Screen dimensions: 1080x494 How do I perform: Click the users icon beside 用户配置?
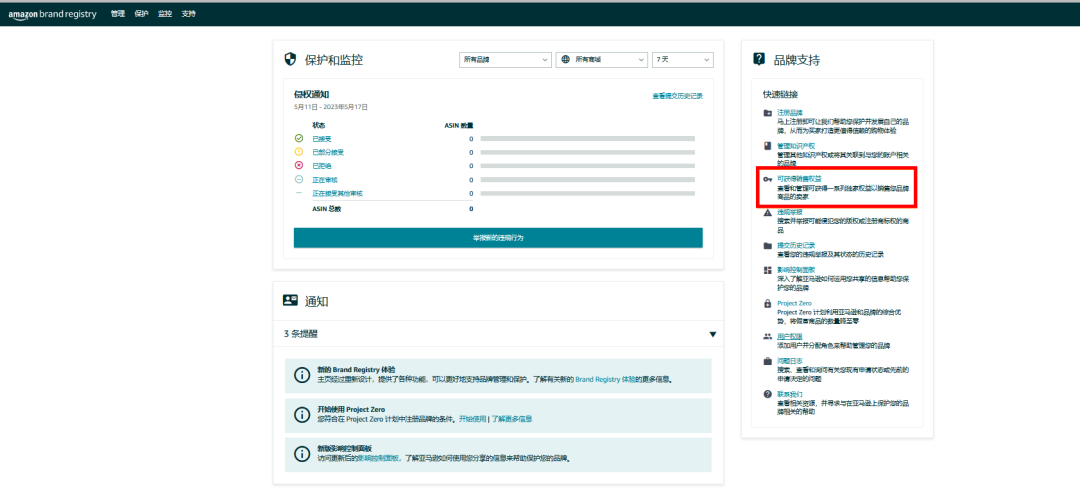pyautogui.click(x=767, y=336)
